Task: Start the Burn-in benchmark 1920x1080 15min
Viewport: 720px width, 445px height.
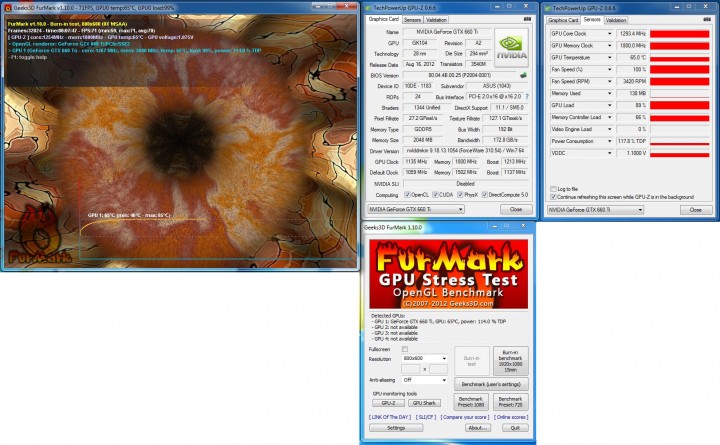Action: coord(510,361)
